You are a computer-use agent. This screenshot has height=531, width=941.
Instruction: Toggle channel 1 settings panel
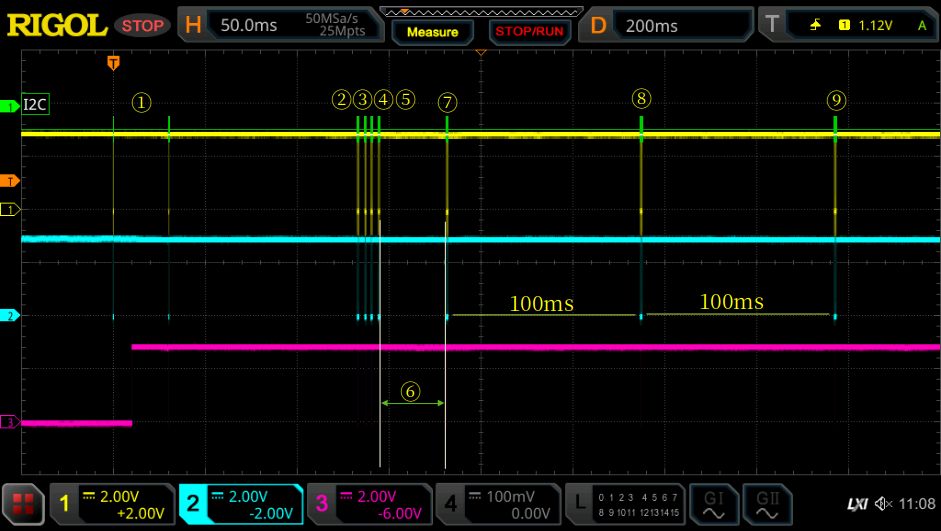(x=113, y=503)
